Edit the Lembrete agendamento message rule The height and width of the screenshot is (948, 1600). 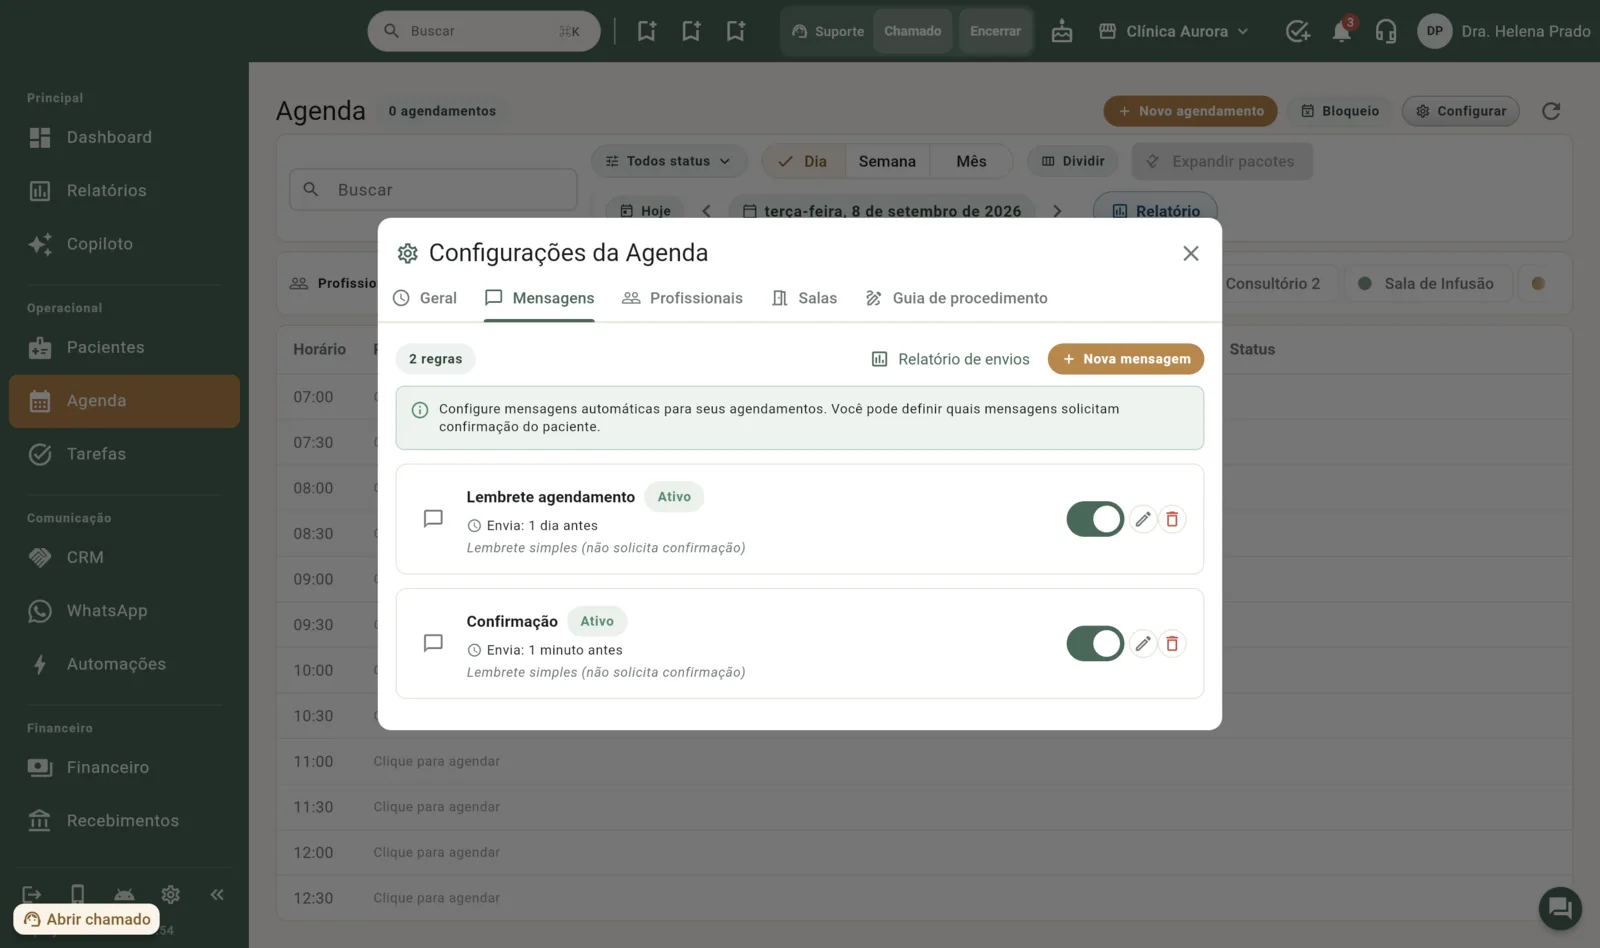[1143, 519]
